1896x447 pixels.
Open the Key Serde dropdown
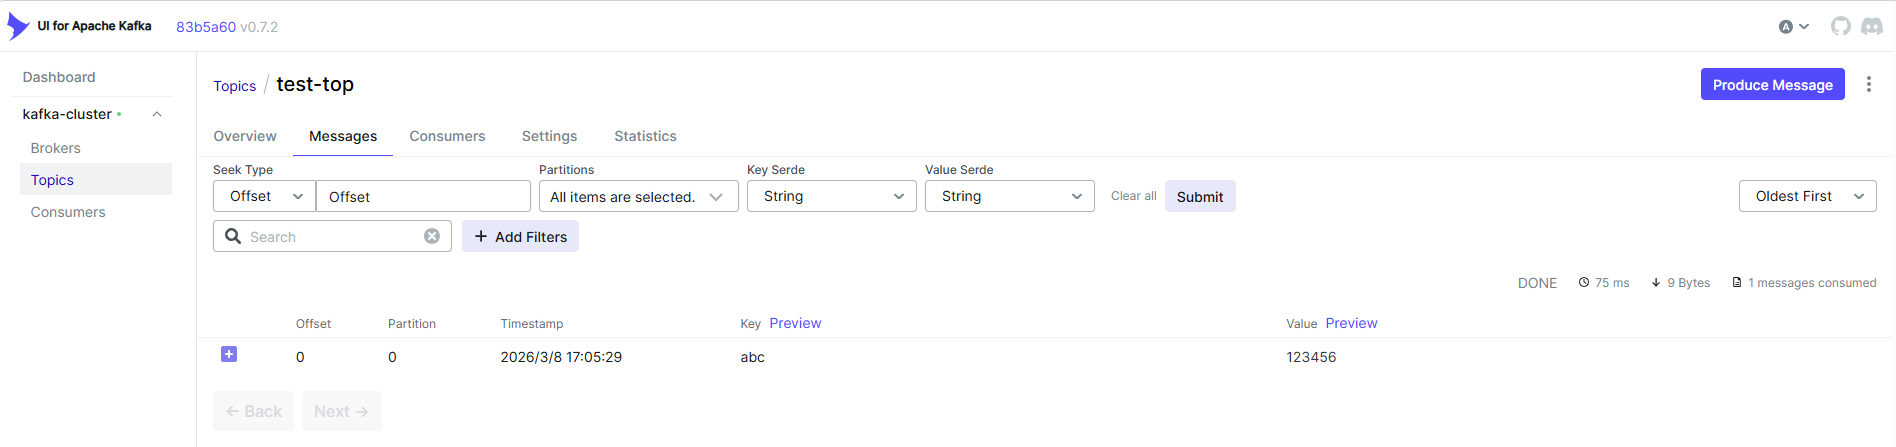pyautogui.click(x=831, y=197)
